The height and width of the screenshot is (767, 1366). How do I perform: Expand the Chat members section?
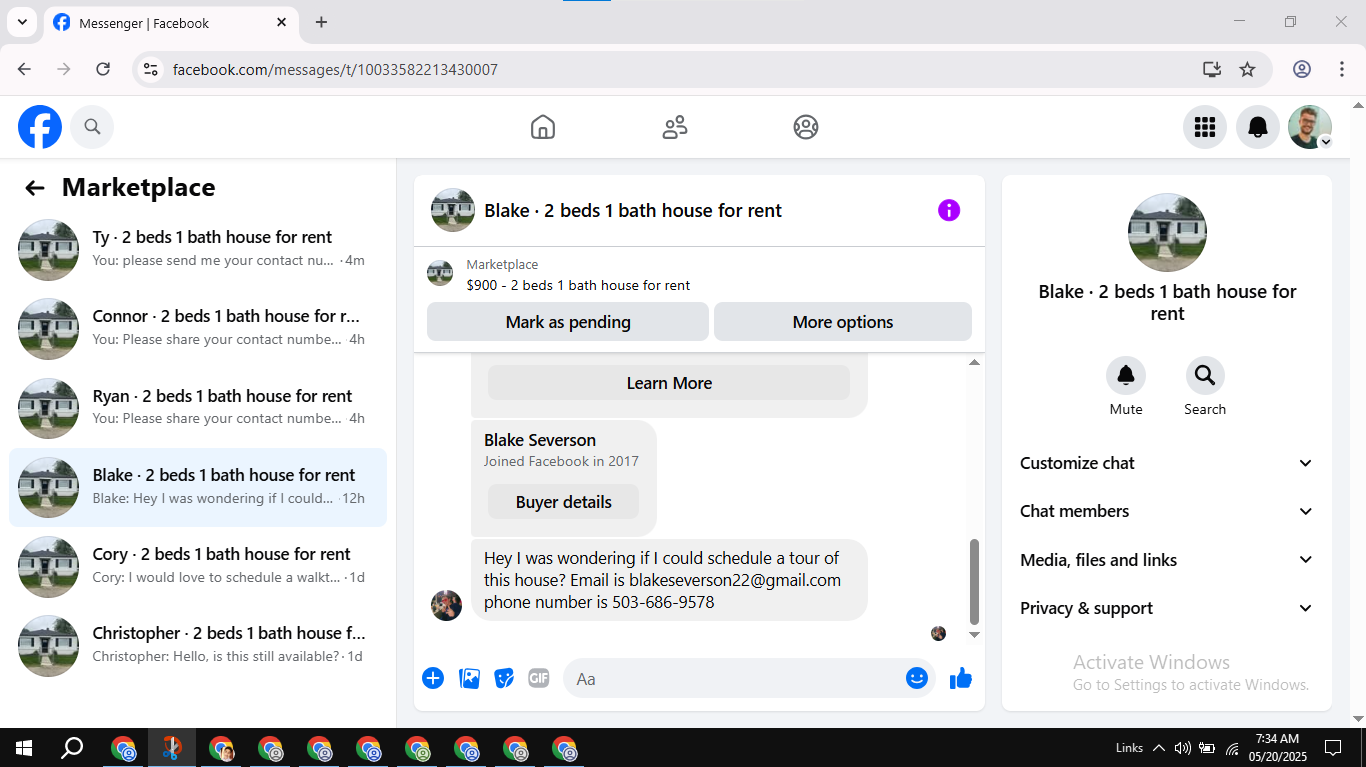1167,511
